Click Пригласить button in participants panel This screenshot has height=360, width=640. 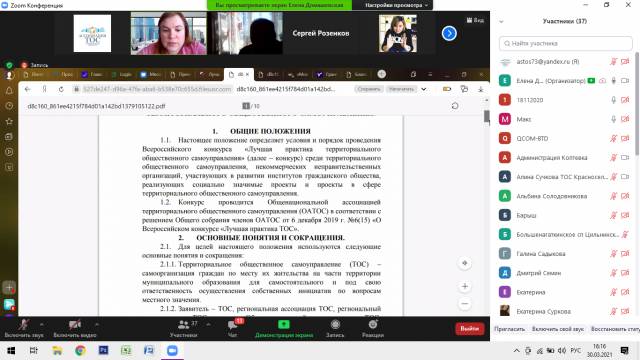(509, 329)
